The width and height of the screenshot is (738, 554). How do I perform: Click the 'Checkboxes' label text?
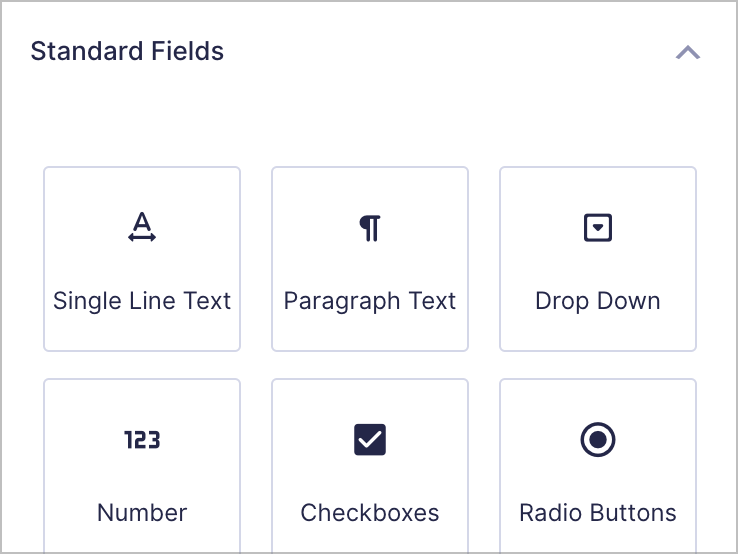coord(370,513)
